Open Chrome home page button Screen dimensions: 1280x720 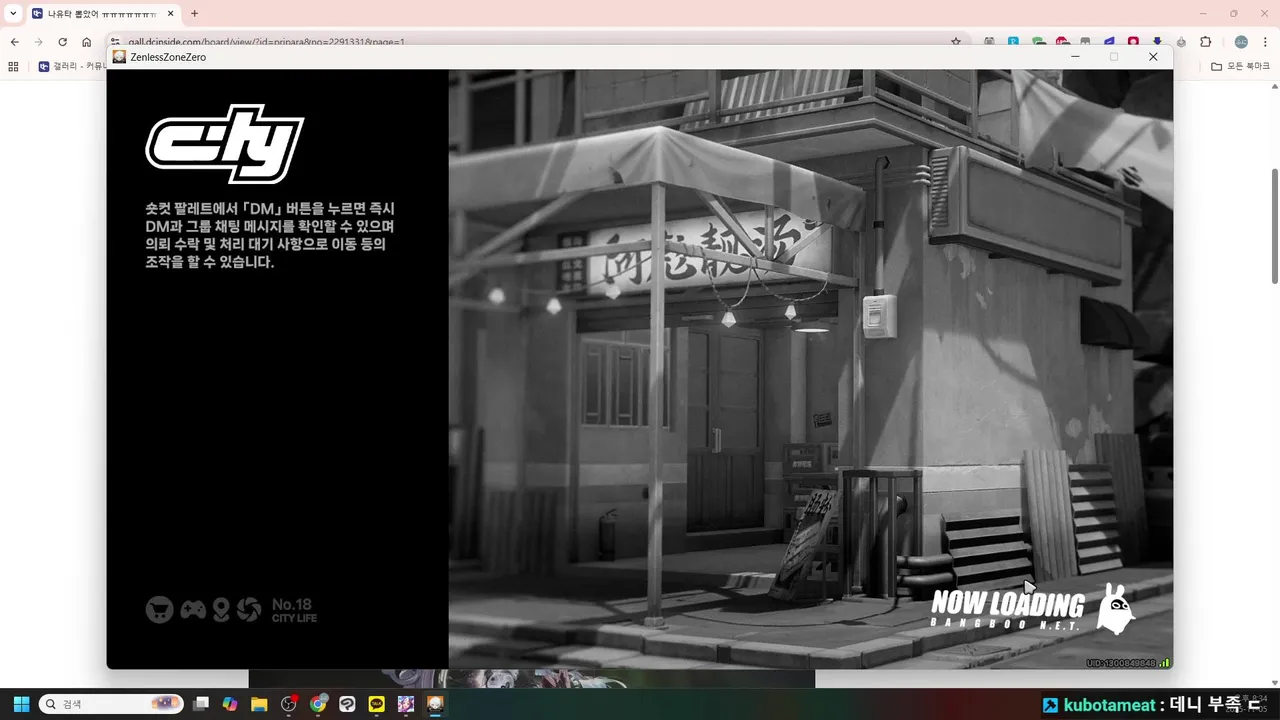[86, 42]
